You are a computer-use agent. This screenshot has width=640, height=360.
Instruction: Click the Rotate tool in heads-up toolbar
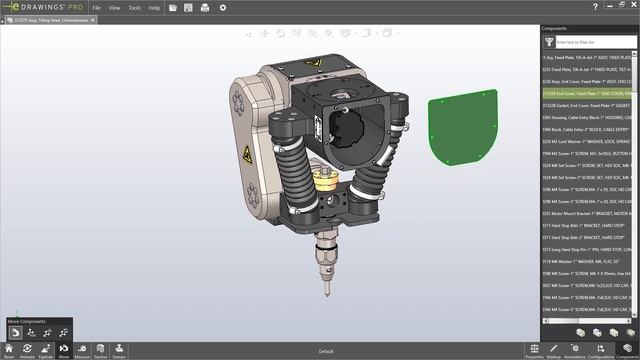point(281,33)
